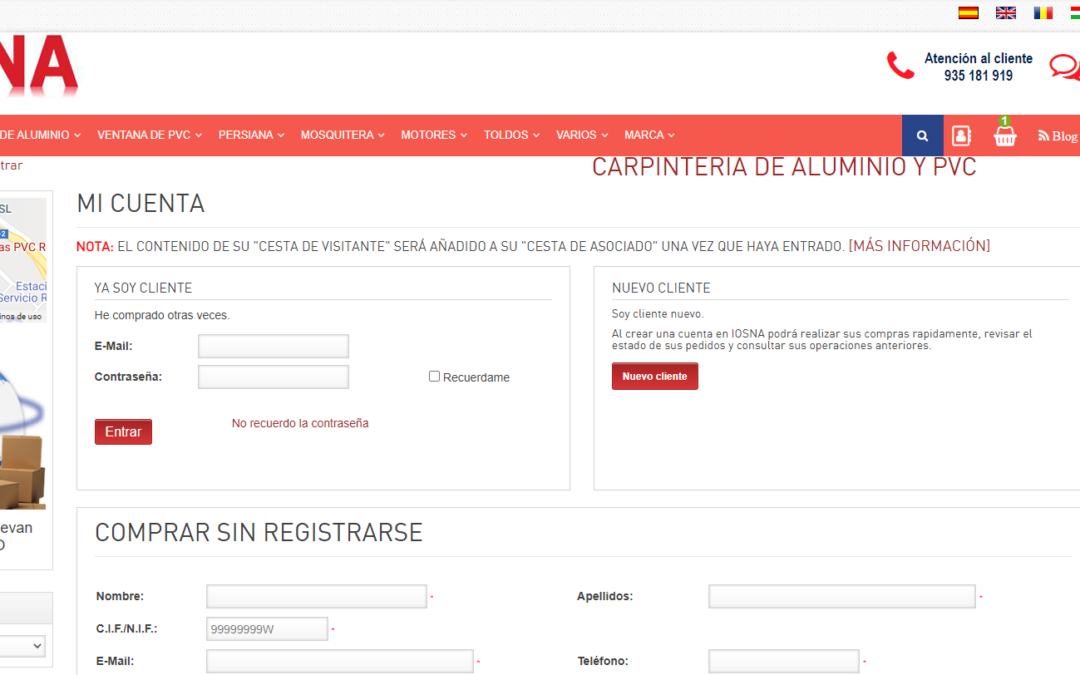This screenshot has width=1080, height=675.
Task: Open the shopping basket icon
Action: [1005, 132]
